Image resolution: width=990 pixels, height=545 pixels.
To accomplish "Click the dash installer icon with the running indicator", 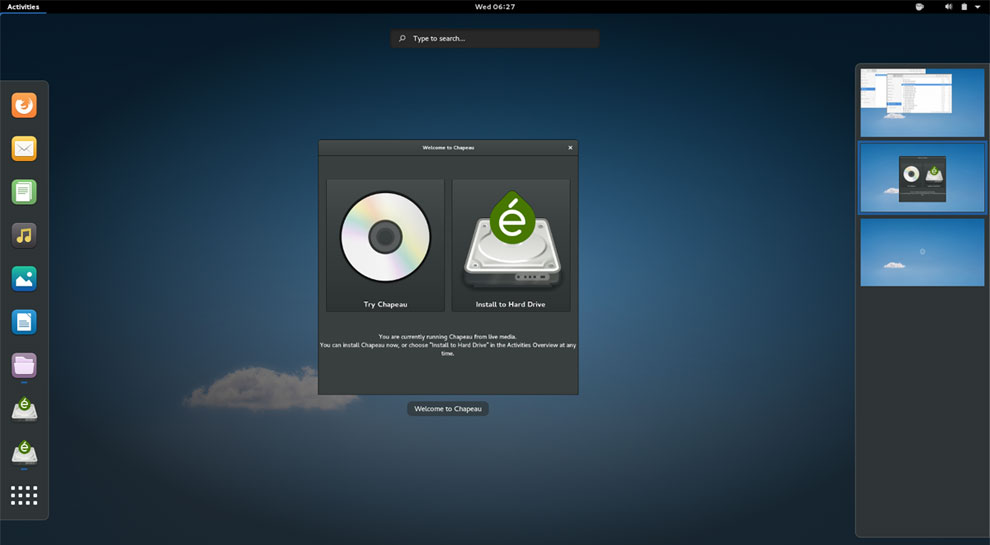I will click(24, 453).
